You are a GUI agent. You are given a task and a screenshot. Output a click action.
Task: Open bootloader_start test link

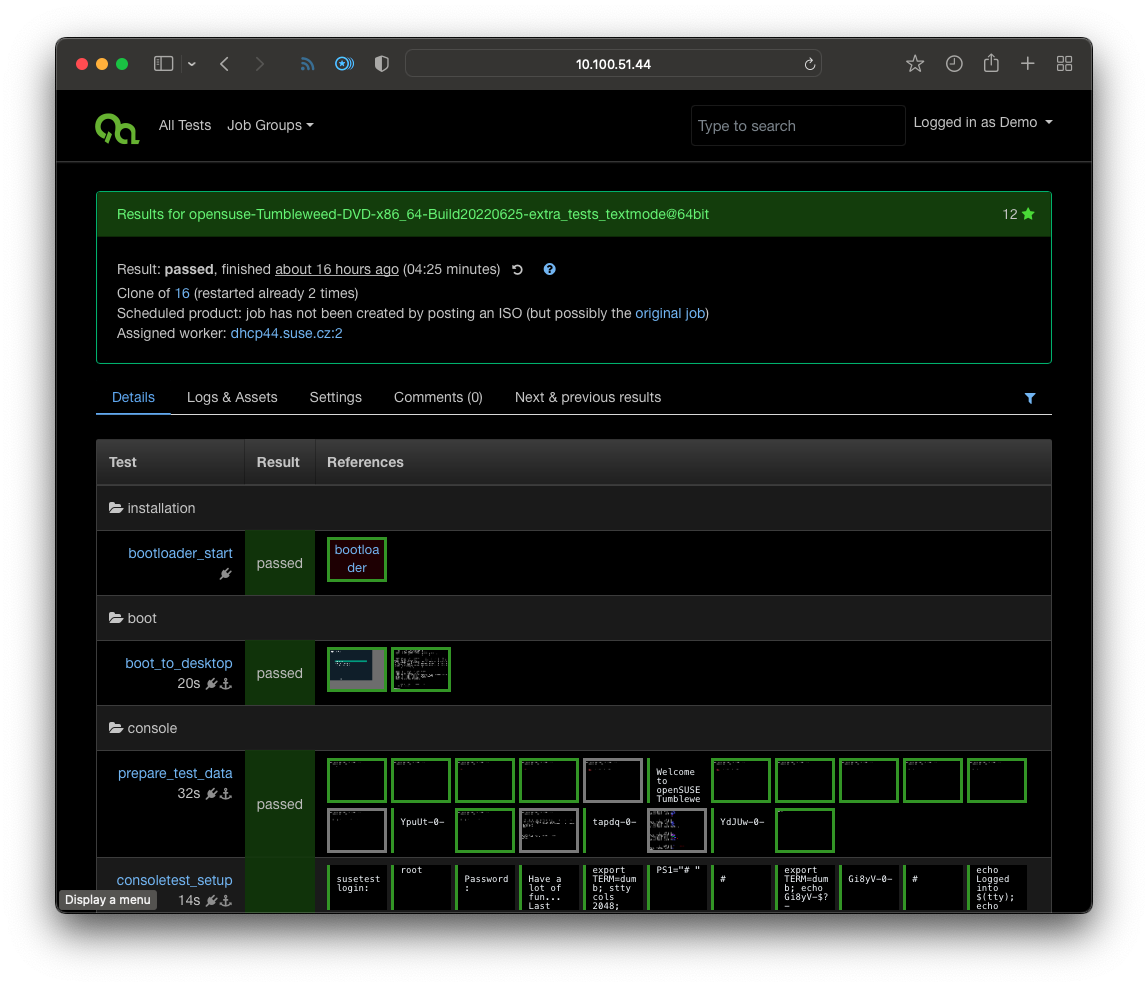coord(180,554)
